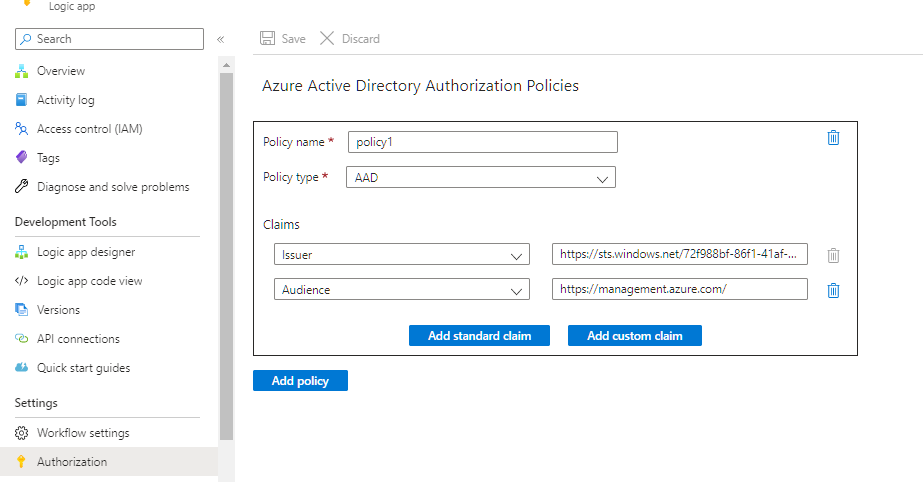Delete policy1 using the top trash icon
This screenshot has height=482, width=923.
point(833,138)
